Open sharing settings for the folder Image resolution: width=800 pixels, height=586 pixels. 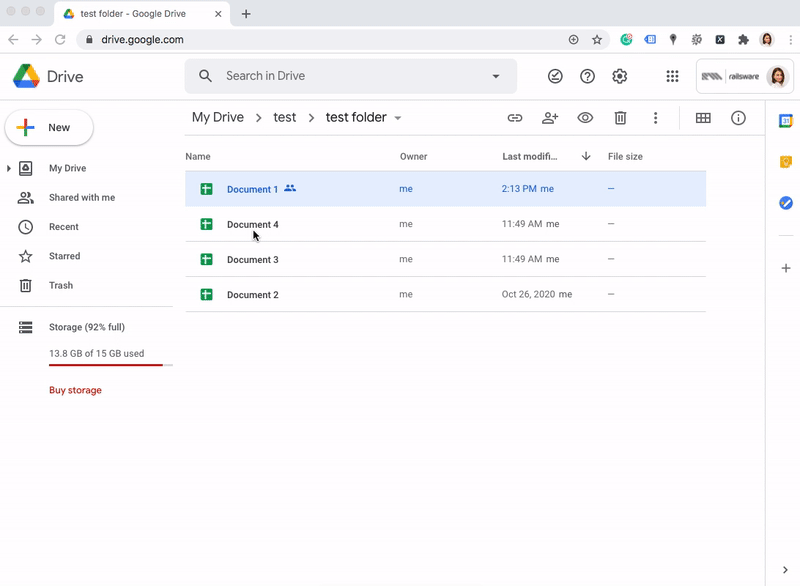point(550,118)
